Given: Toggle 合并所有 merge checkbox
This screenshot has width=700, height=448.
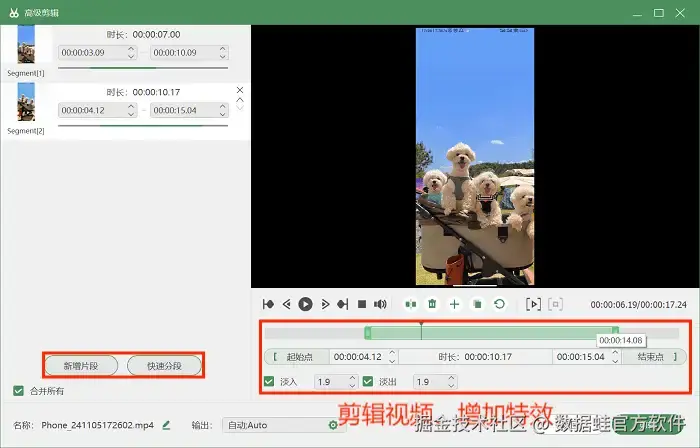Looking at the screenshot, I should point(18,391).
